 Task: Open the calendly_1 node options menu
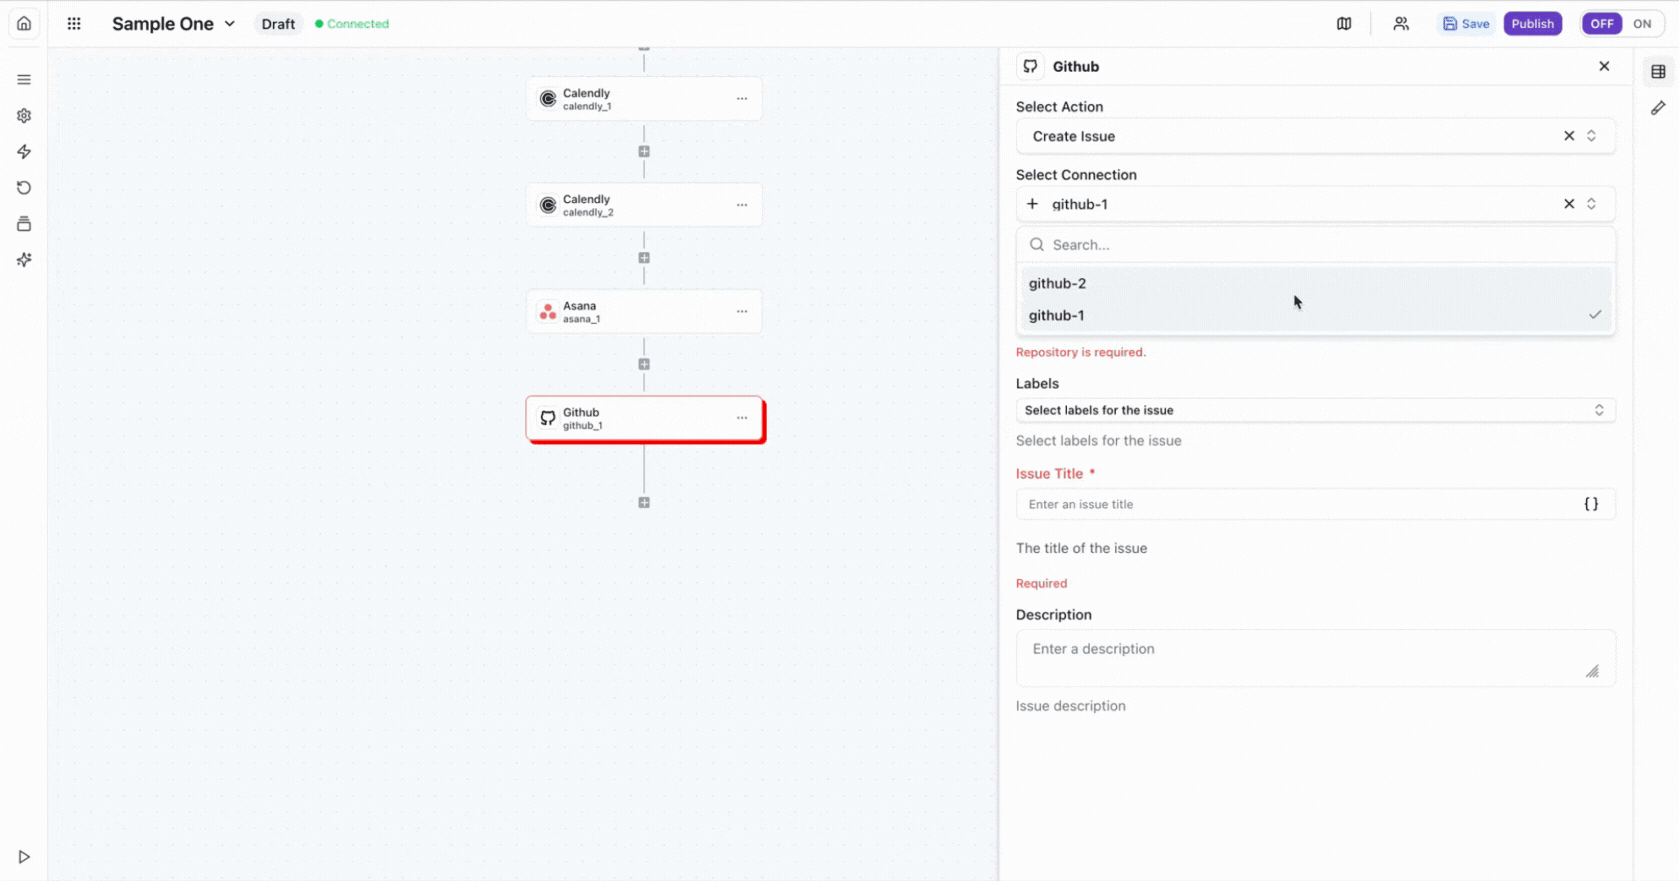(x=742, y=99)
